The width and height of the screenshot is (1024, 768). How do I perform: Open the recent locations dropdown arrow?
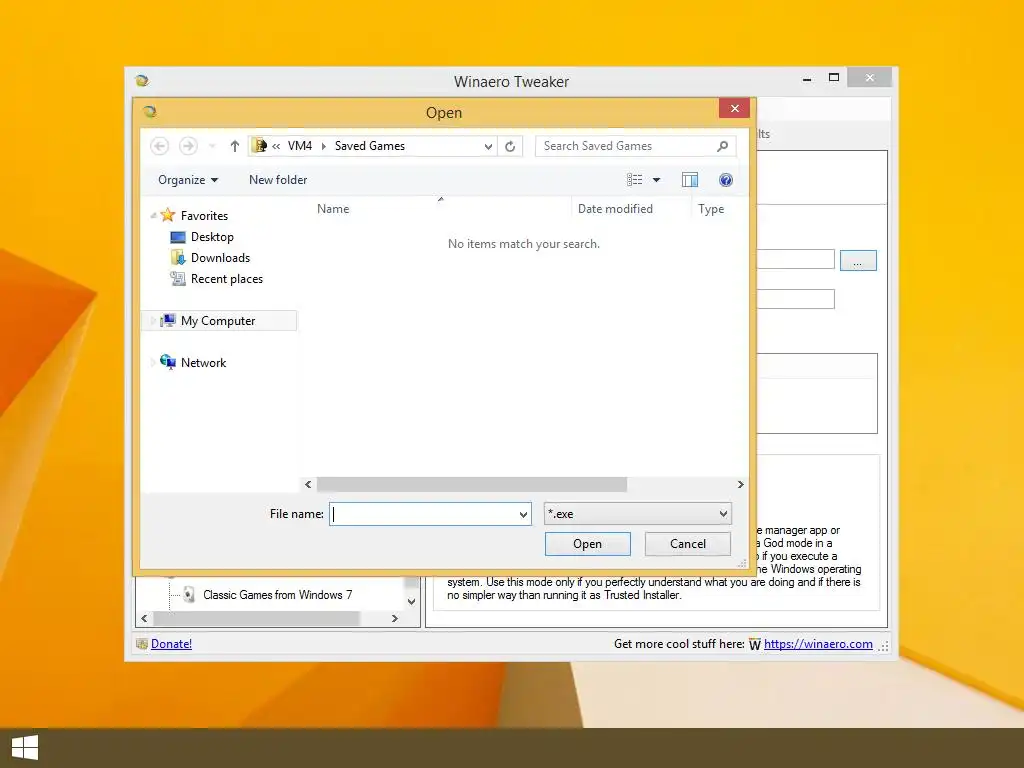[212, 146]
